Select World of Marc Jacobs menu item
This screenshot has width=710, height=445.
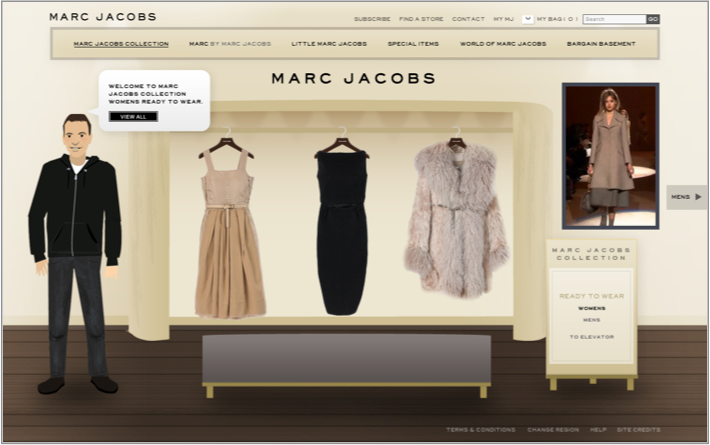[x=503, y=44]
